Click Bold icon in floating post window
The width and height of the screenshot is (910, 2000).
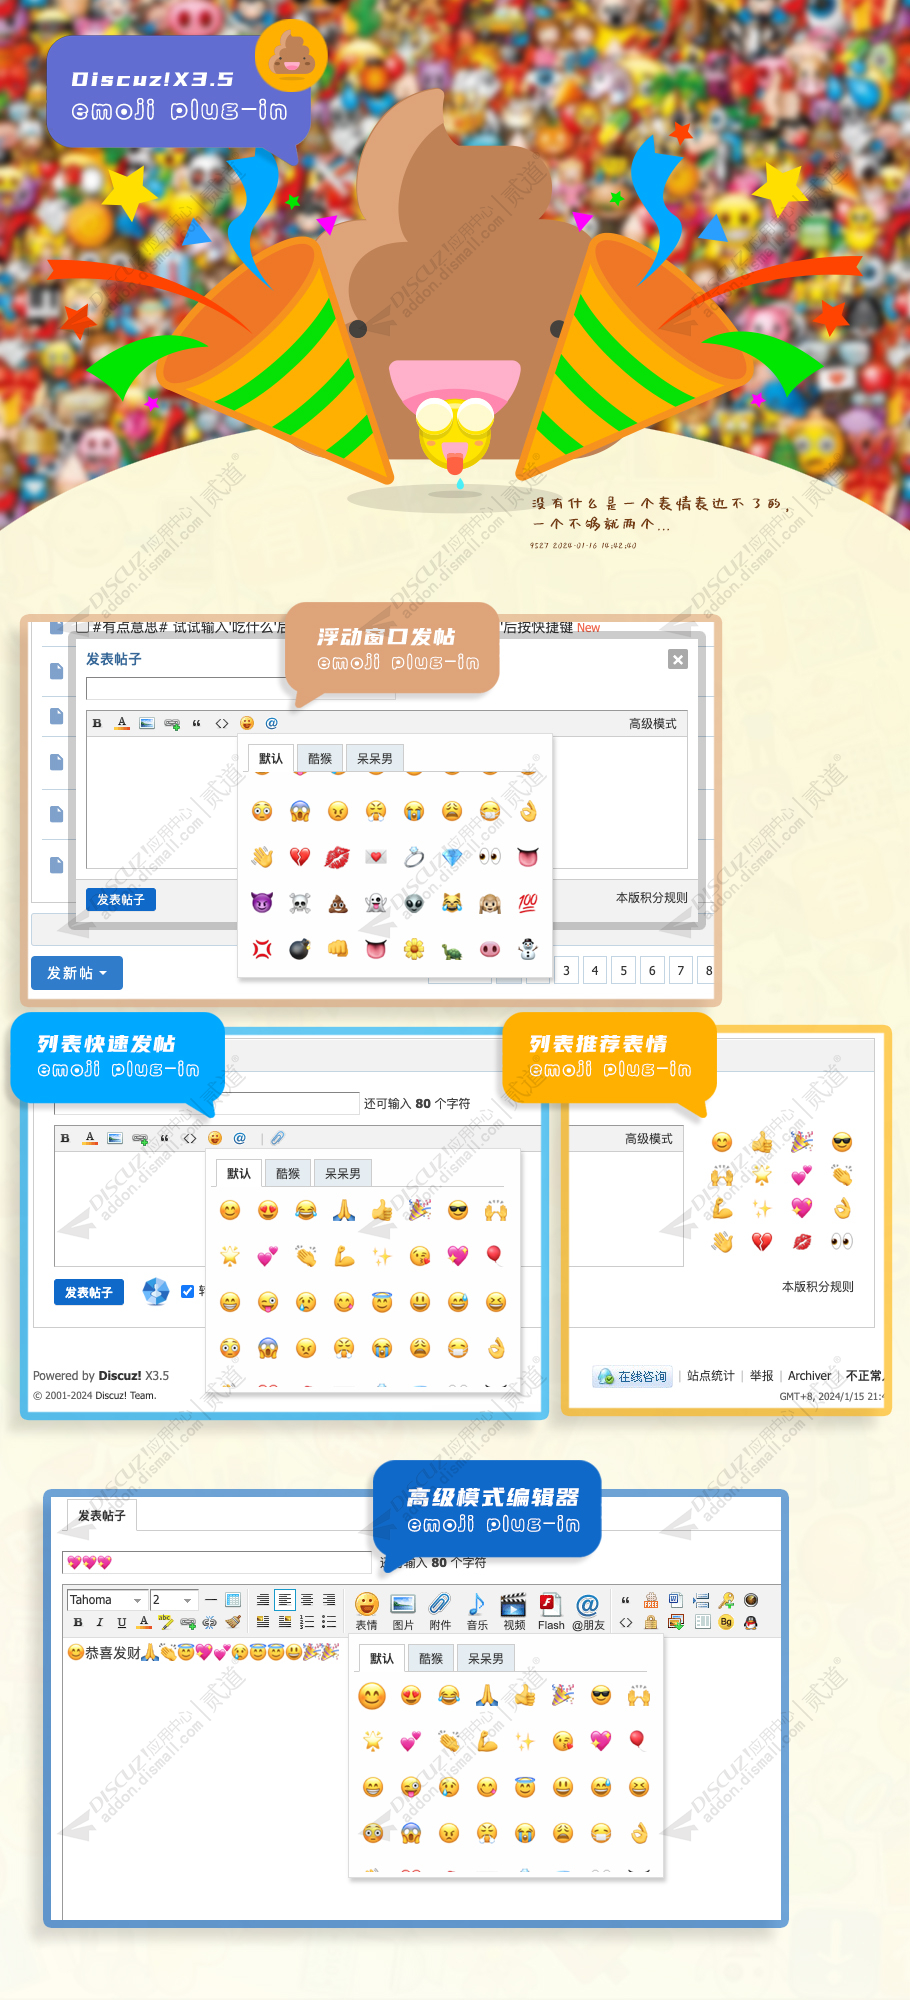coord(97,723)
